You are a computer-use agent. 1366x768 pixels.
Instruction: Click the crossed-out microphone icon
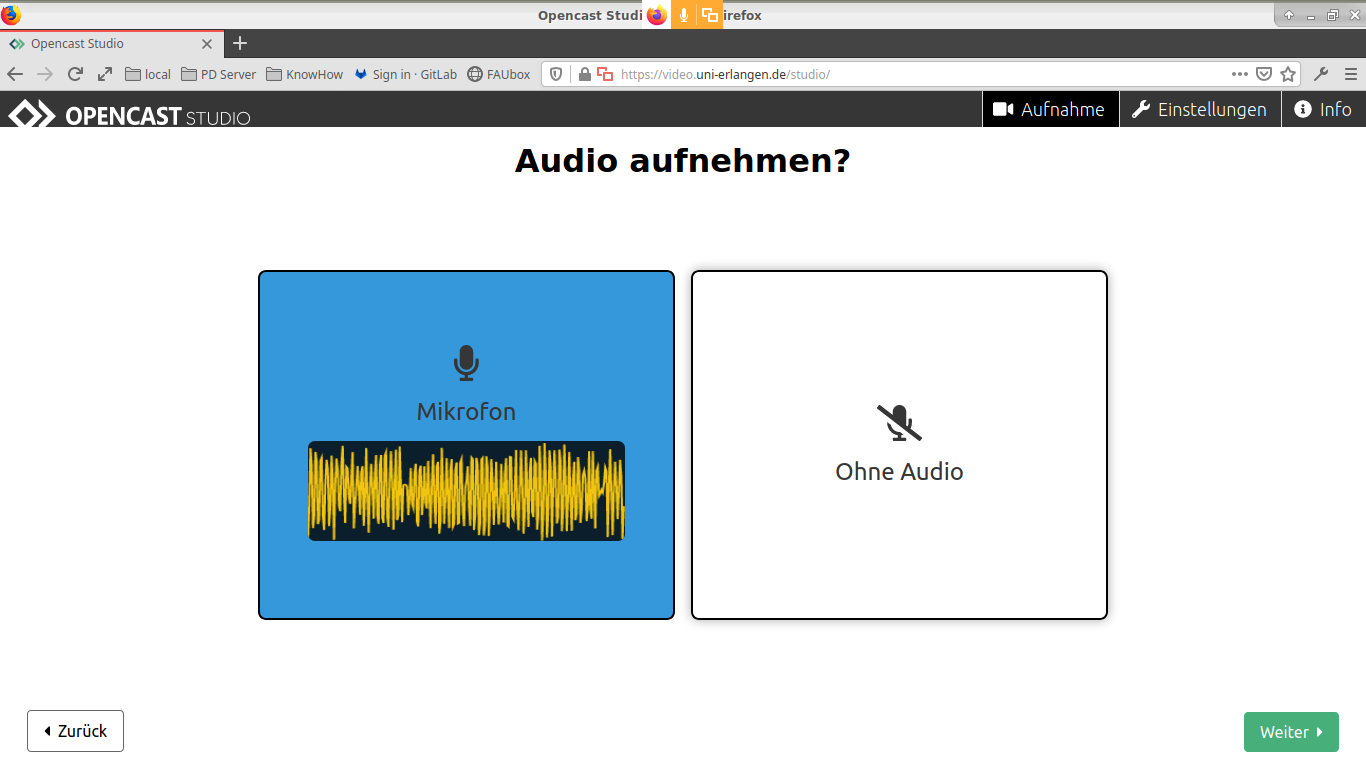pos(899,423)
